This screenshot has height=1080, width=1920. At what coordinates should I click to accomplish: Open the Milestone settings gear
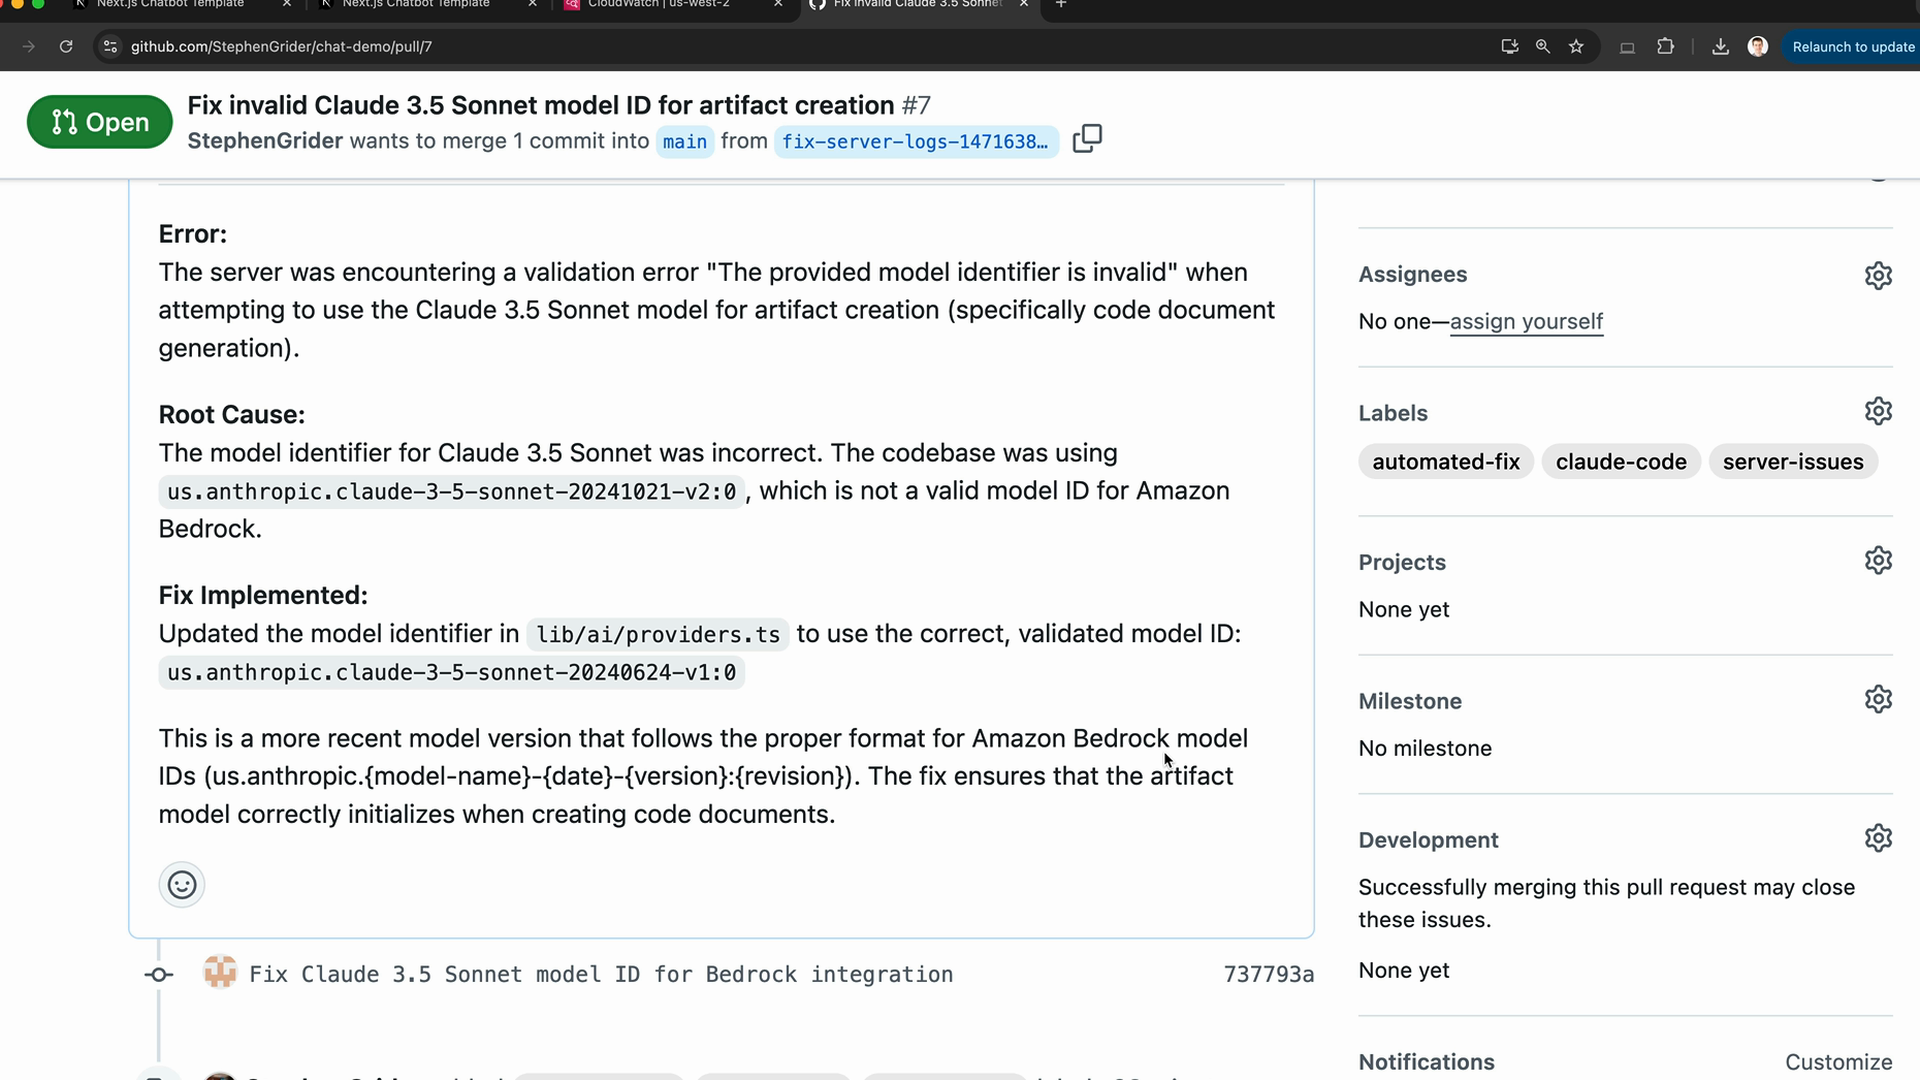point(1878,699)
